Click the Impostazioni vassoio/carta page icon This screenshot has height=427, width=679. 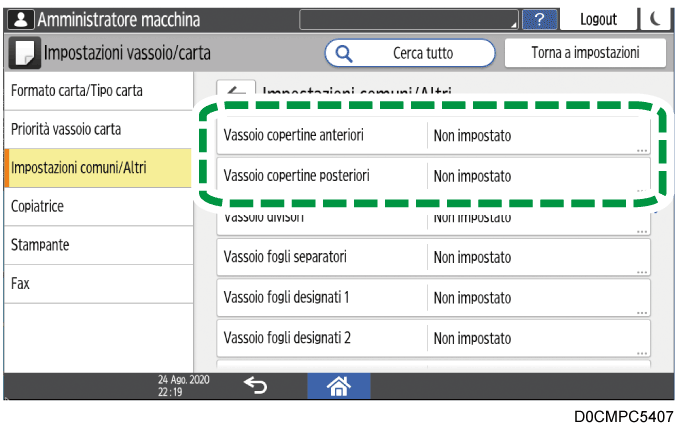pyautogui.click(x=27, y=53)
